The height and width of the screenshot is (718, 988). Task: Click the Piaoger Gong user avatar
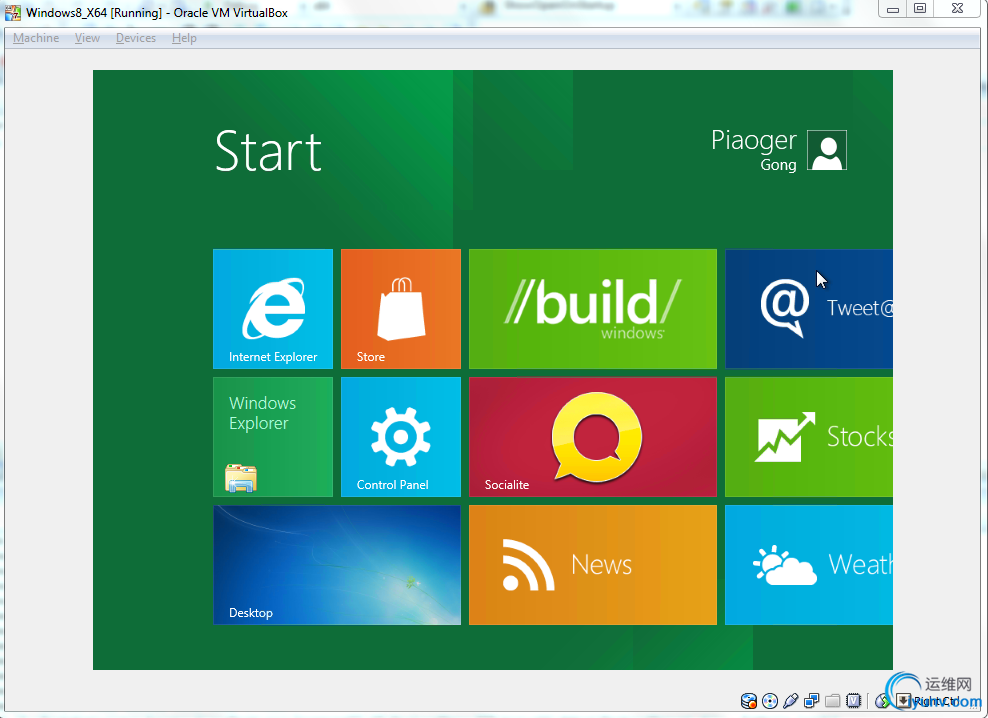tap(827, 150)
